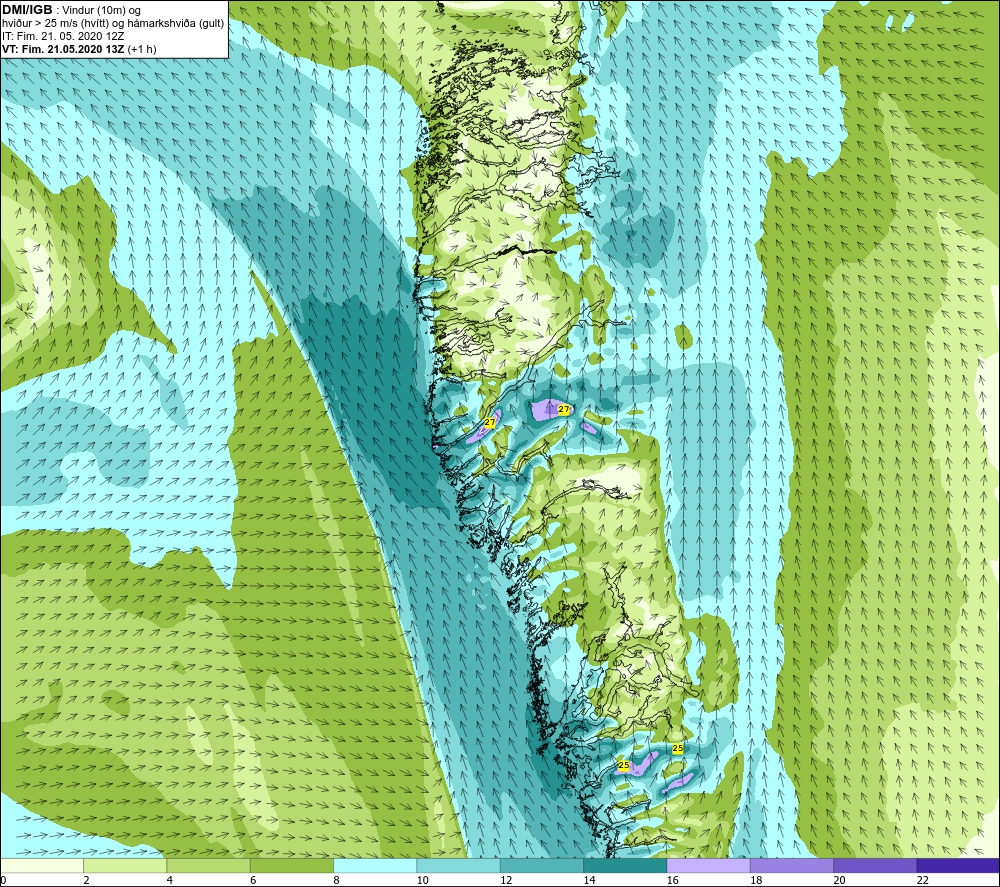
Task: Click the left yellow '27' gust label
Action: [x=490, y=422]
